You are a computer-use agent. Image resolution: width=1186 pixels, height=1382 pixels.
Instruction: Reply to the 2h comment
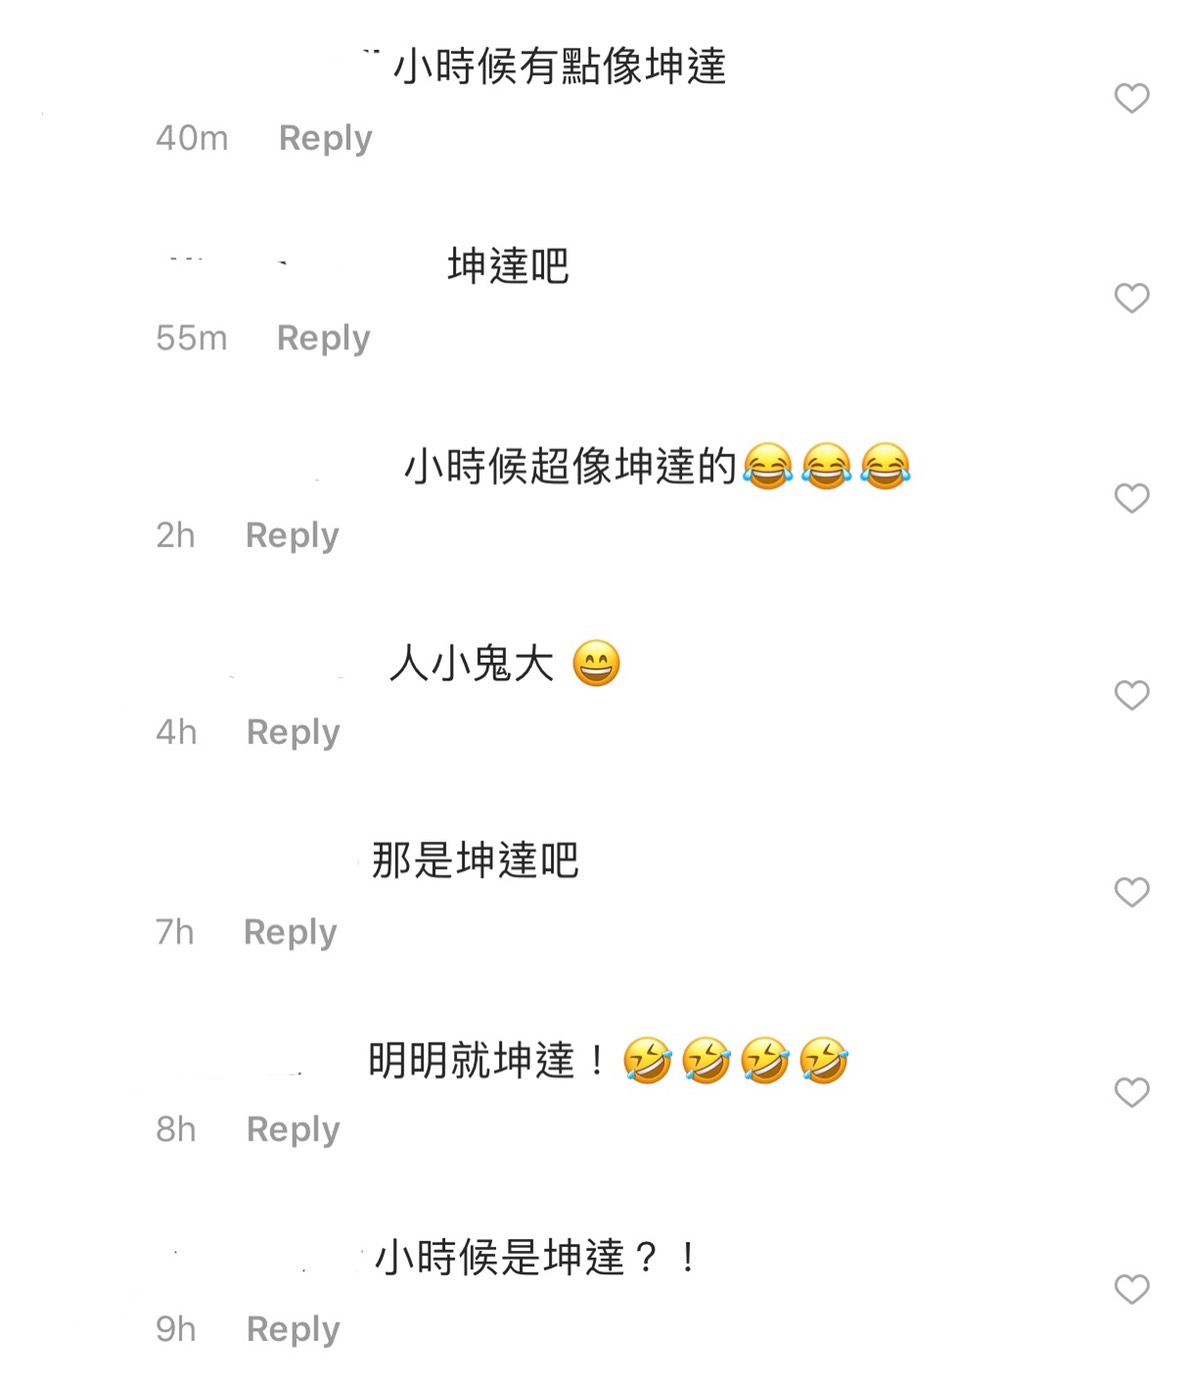292,535
